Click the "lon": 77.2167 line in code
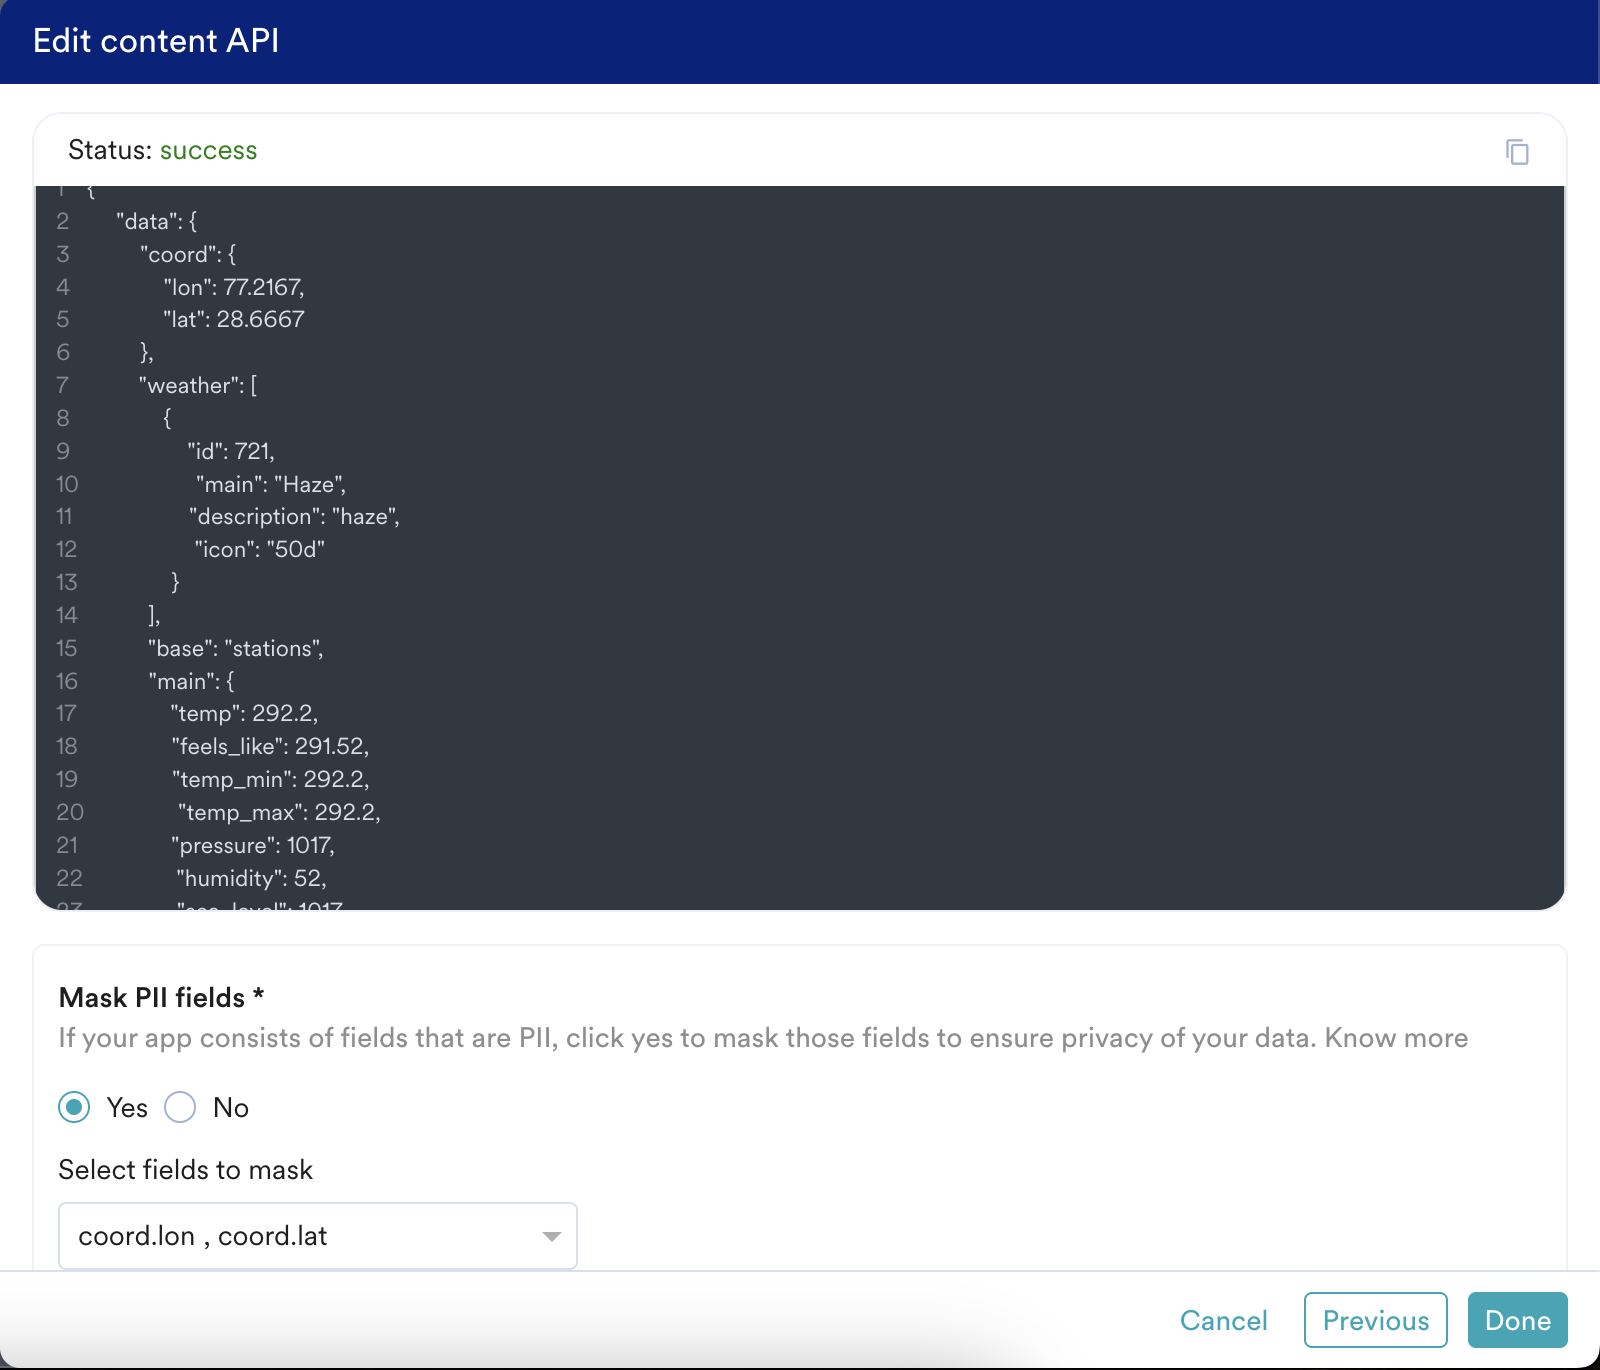Image resolution: width=1600 pixels, height=1370 pixels. [234, 287]
